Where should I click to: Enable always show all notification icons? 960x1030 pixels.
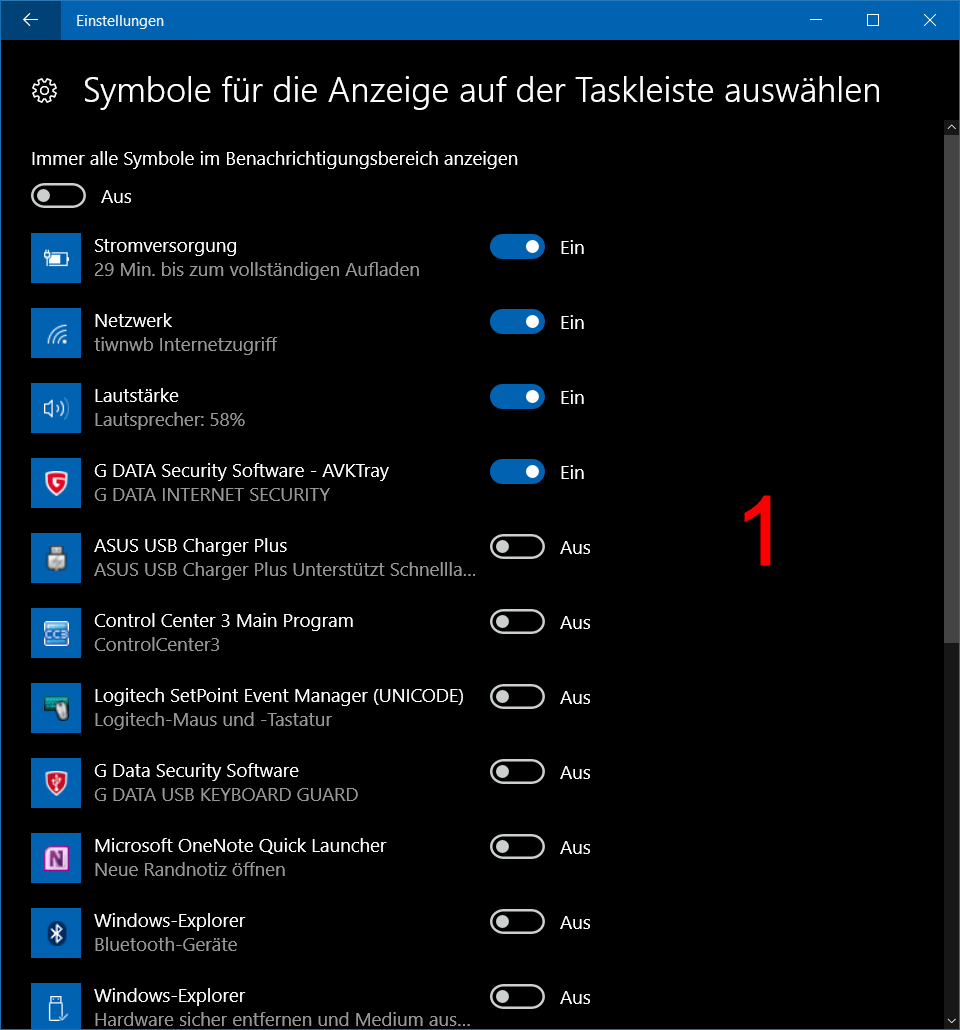point(59,196)
